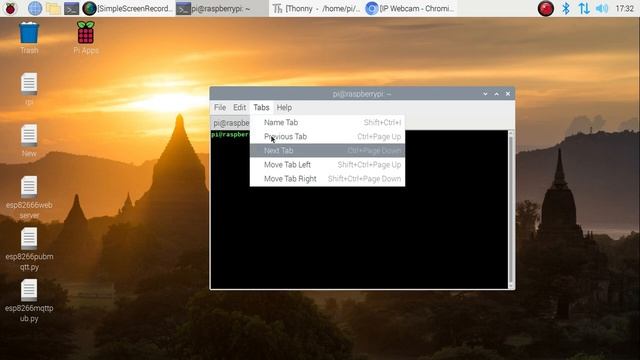The image size is (640, 360).
Task: Open the File Manager folder icon
Action: coord(53,9)
